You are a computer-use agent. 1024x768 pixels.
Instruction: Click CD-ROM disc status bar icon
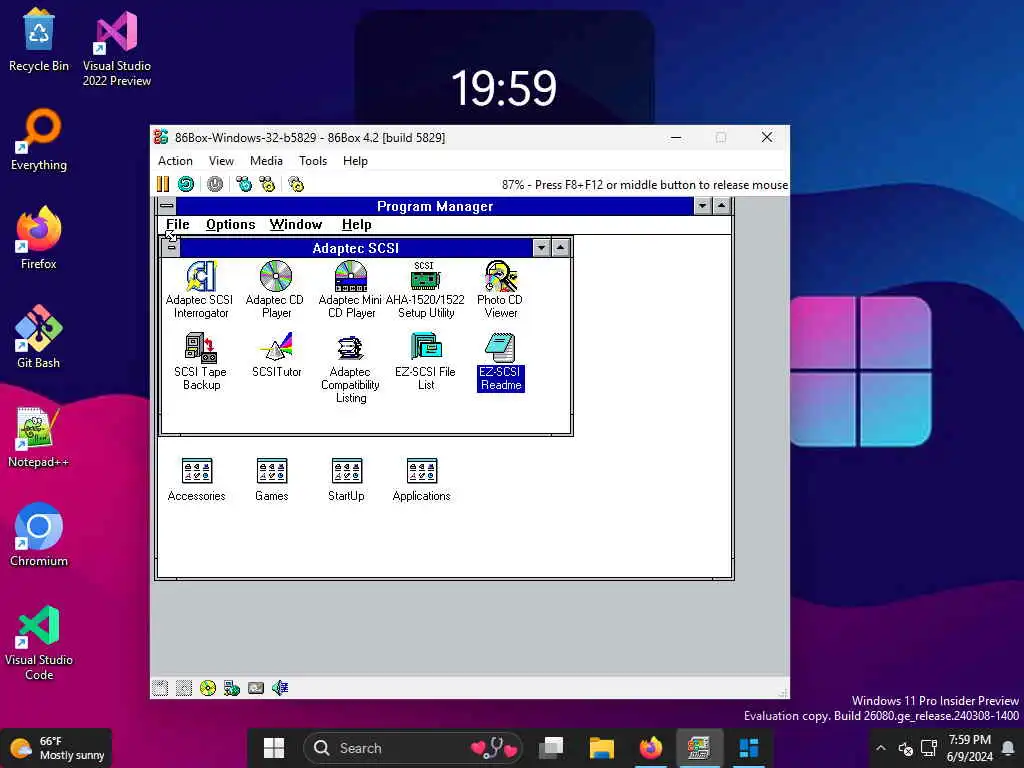click(x=208, y=688)
